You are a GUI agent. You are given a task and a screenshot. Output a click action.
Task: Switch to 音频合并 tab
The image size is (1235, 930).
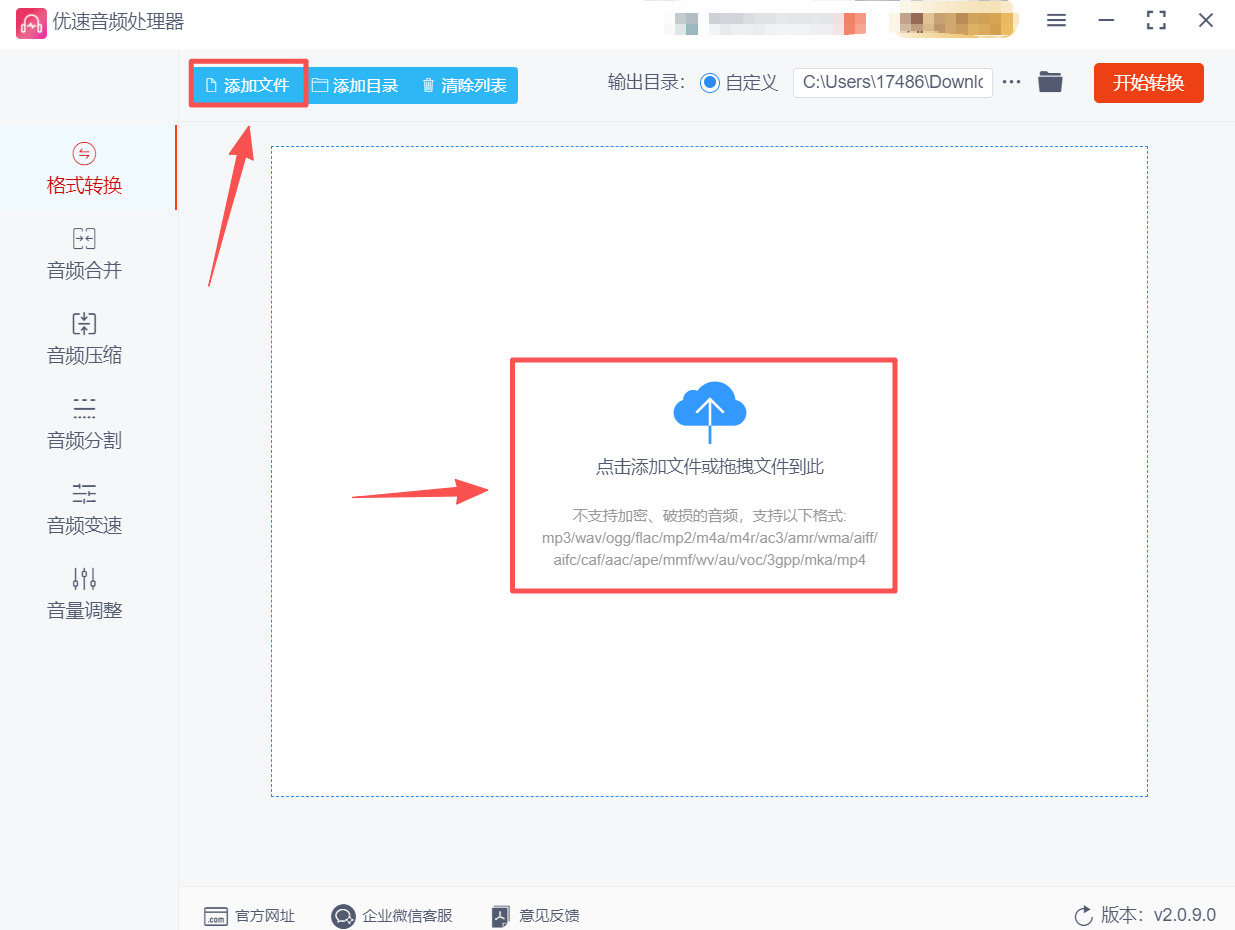click(x=85, y=253)
